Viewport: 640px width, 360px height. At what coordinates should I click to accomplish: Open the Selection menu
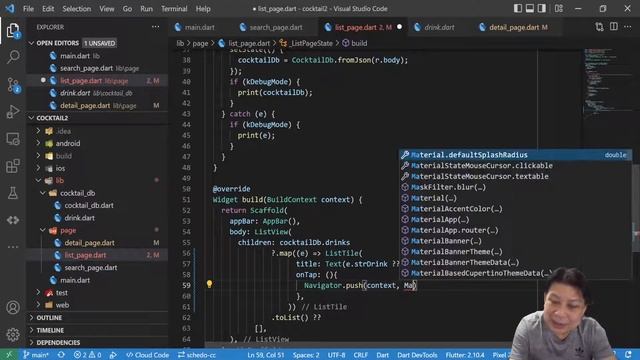77,9
